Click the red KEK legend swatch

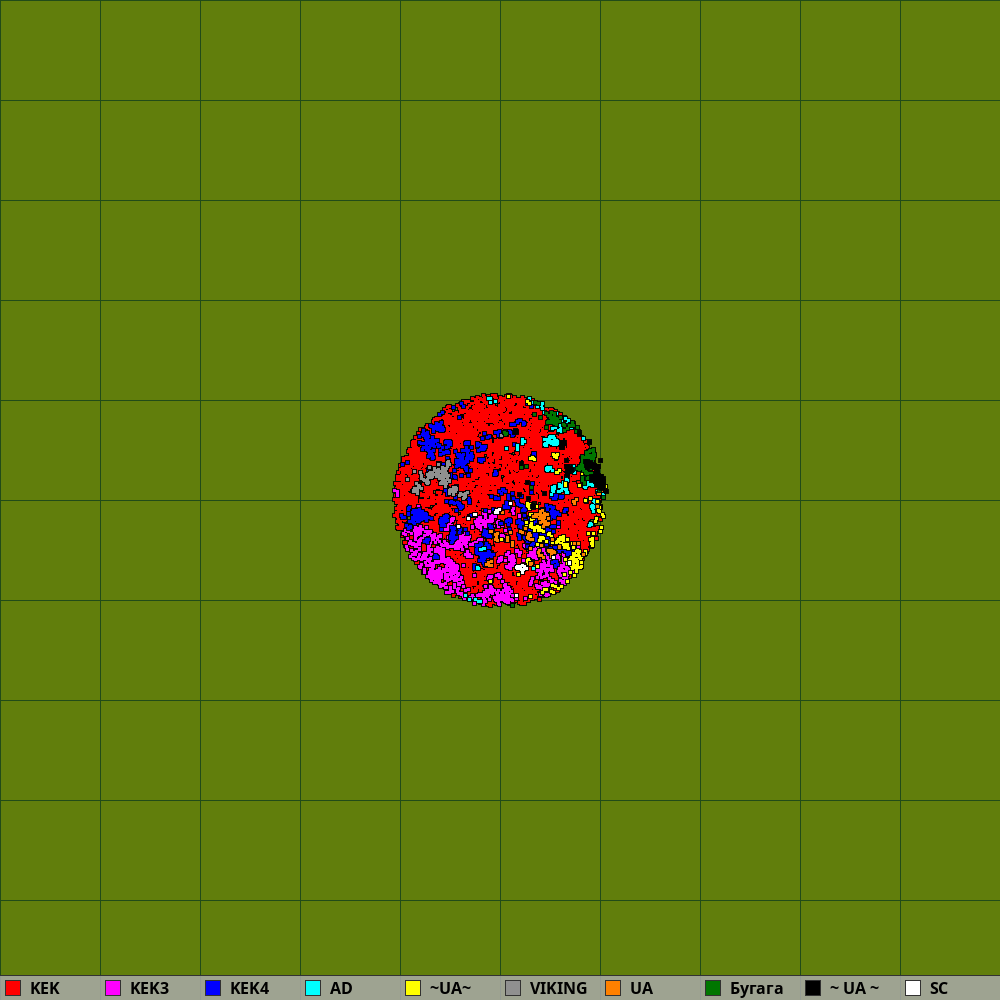(13, 988)
